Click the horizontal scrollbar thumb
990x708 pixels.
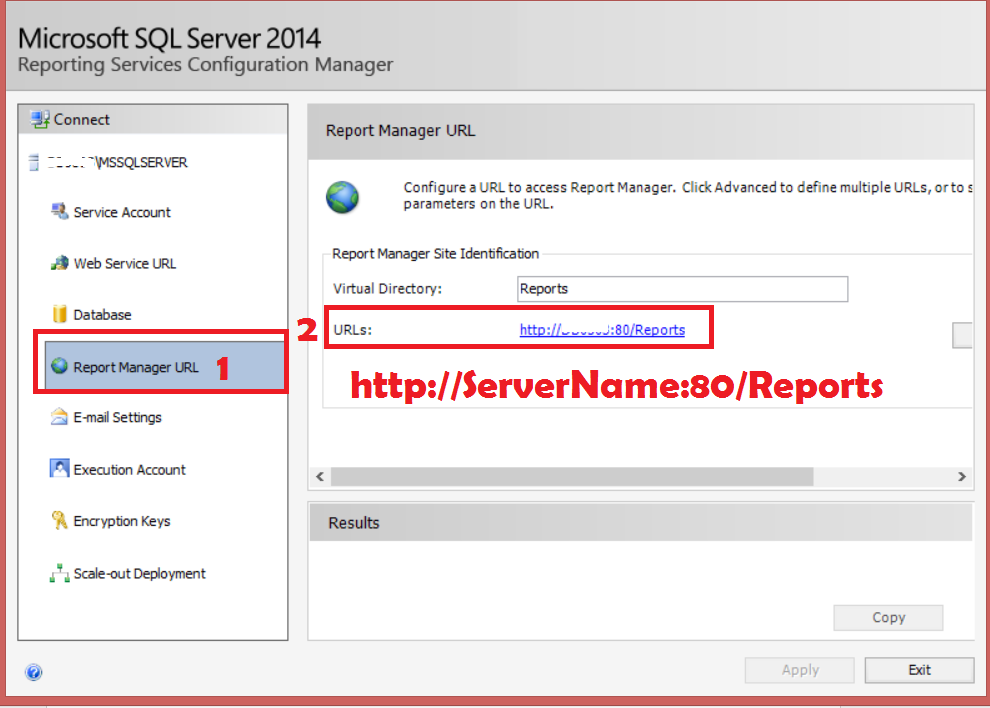[x=572, y=476]
